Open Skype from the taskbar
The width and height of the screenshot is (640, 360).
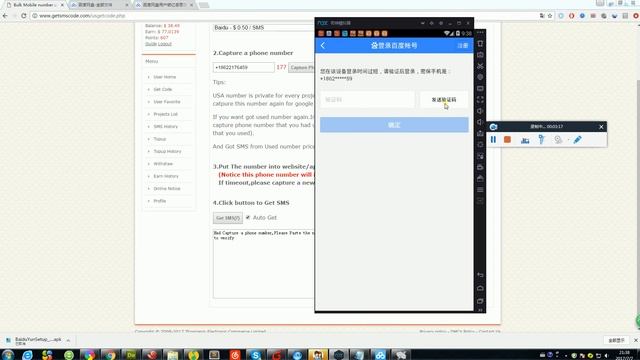(256, 355)
